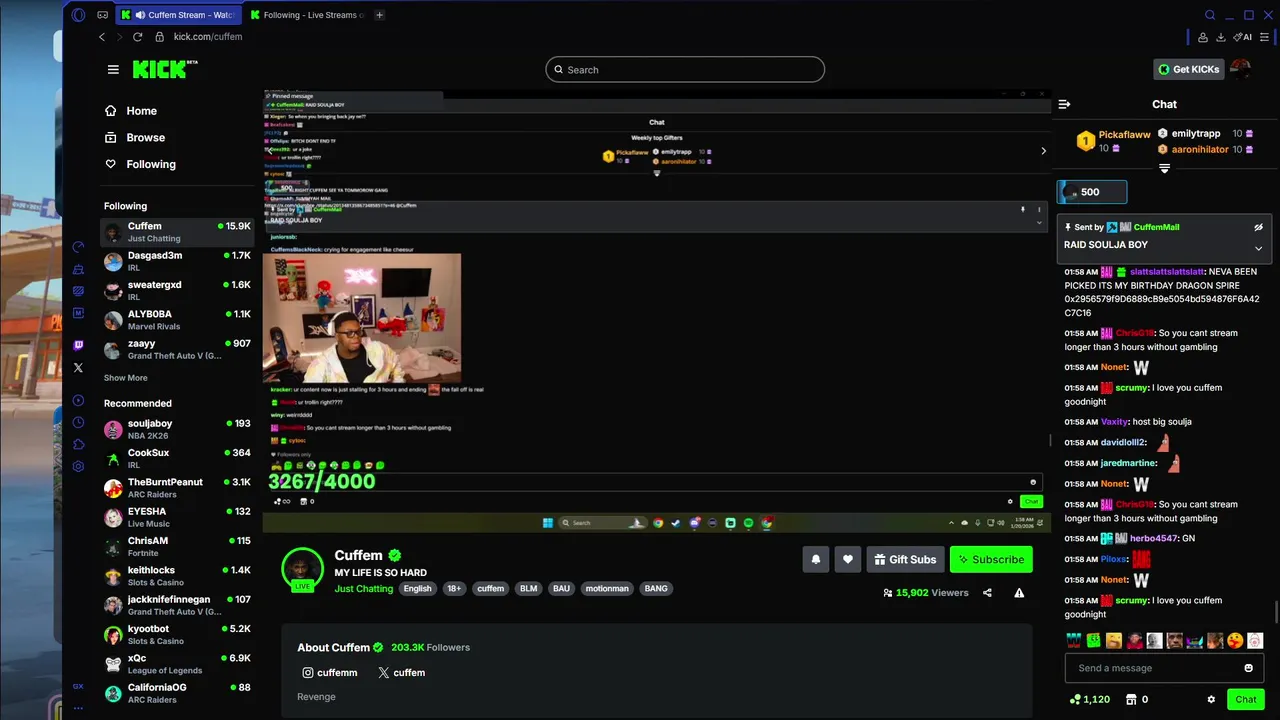This screenshot has width=1280, height=720.
Task: Go back to previous page
Action: (x=101, y=37)
